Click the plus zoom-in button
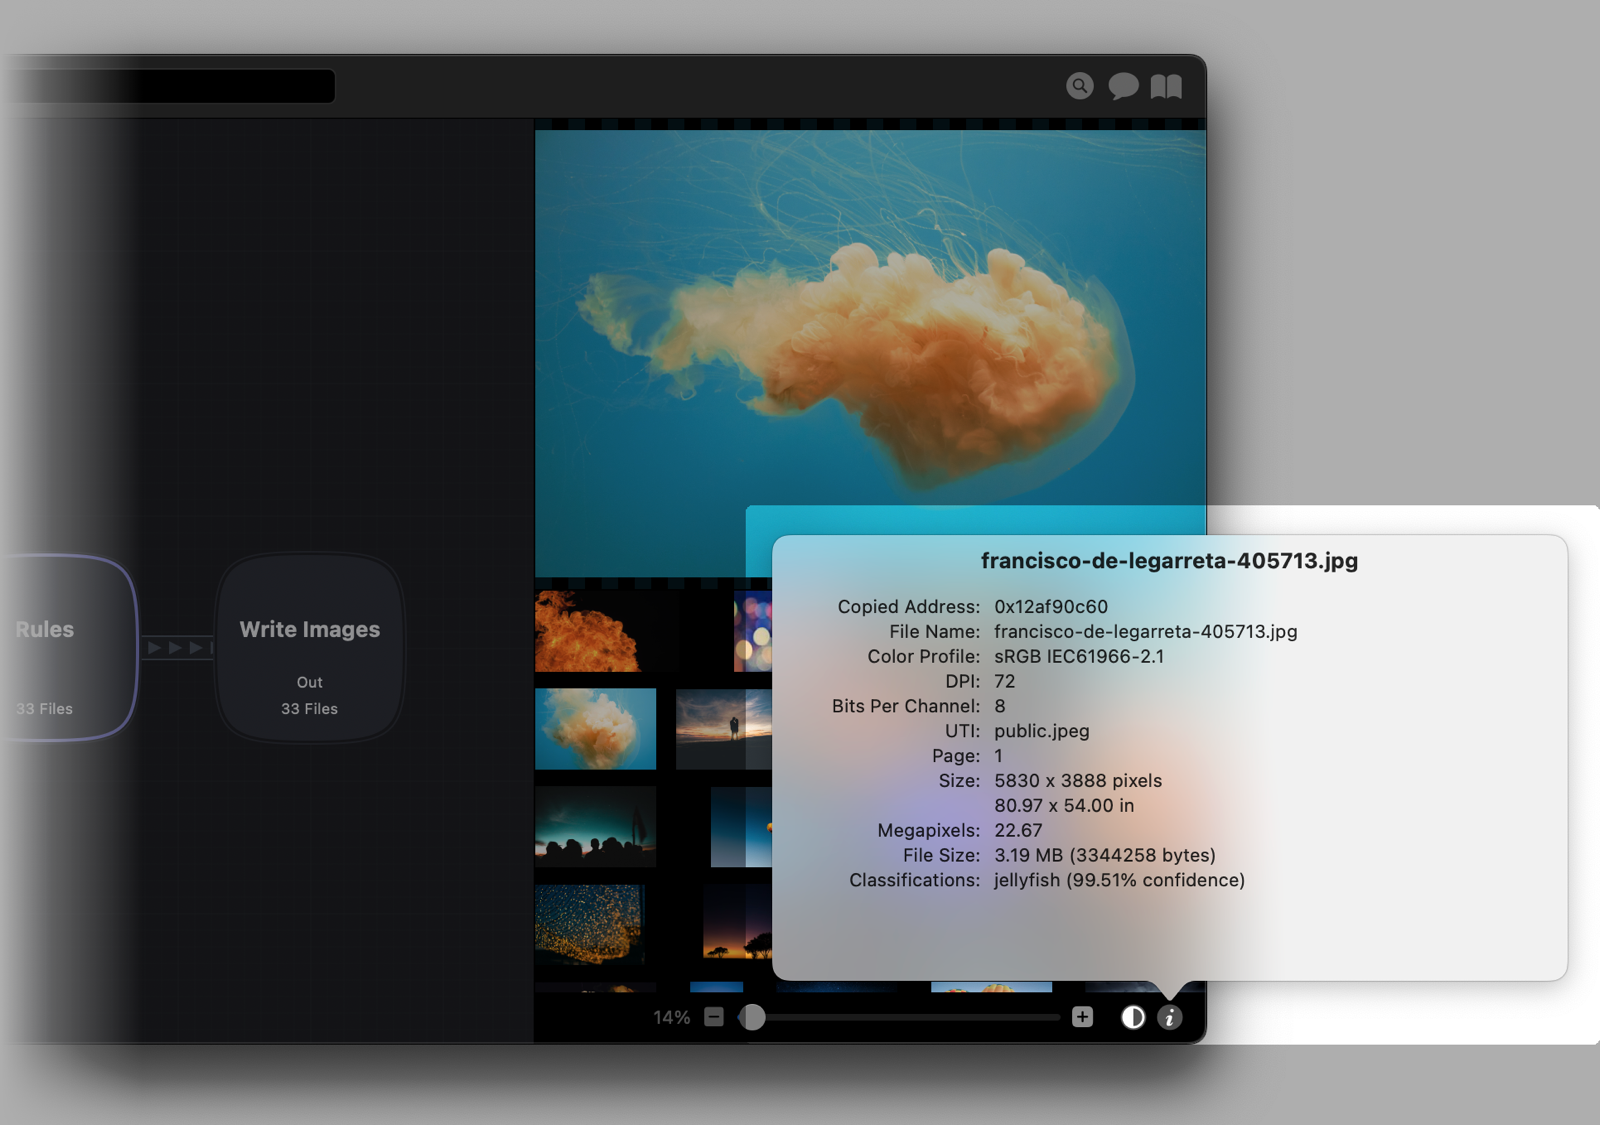Image resolution: width=1600 pixels, height=1125 pixels. coord(1082,1017)
